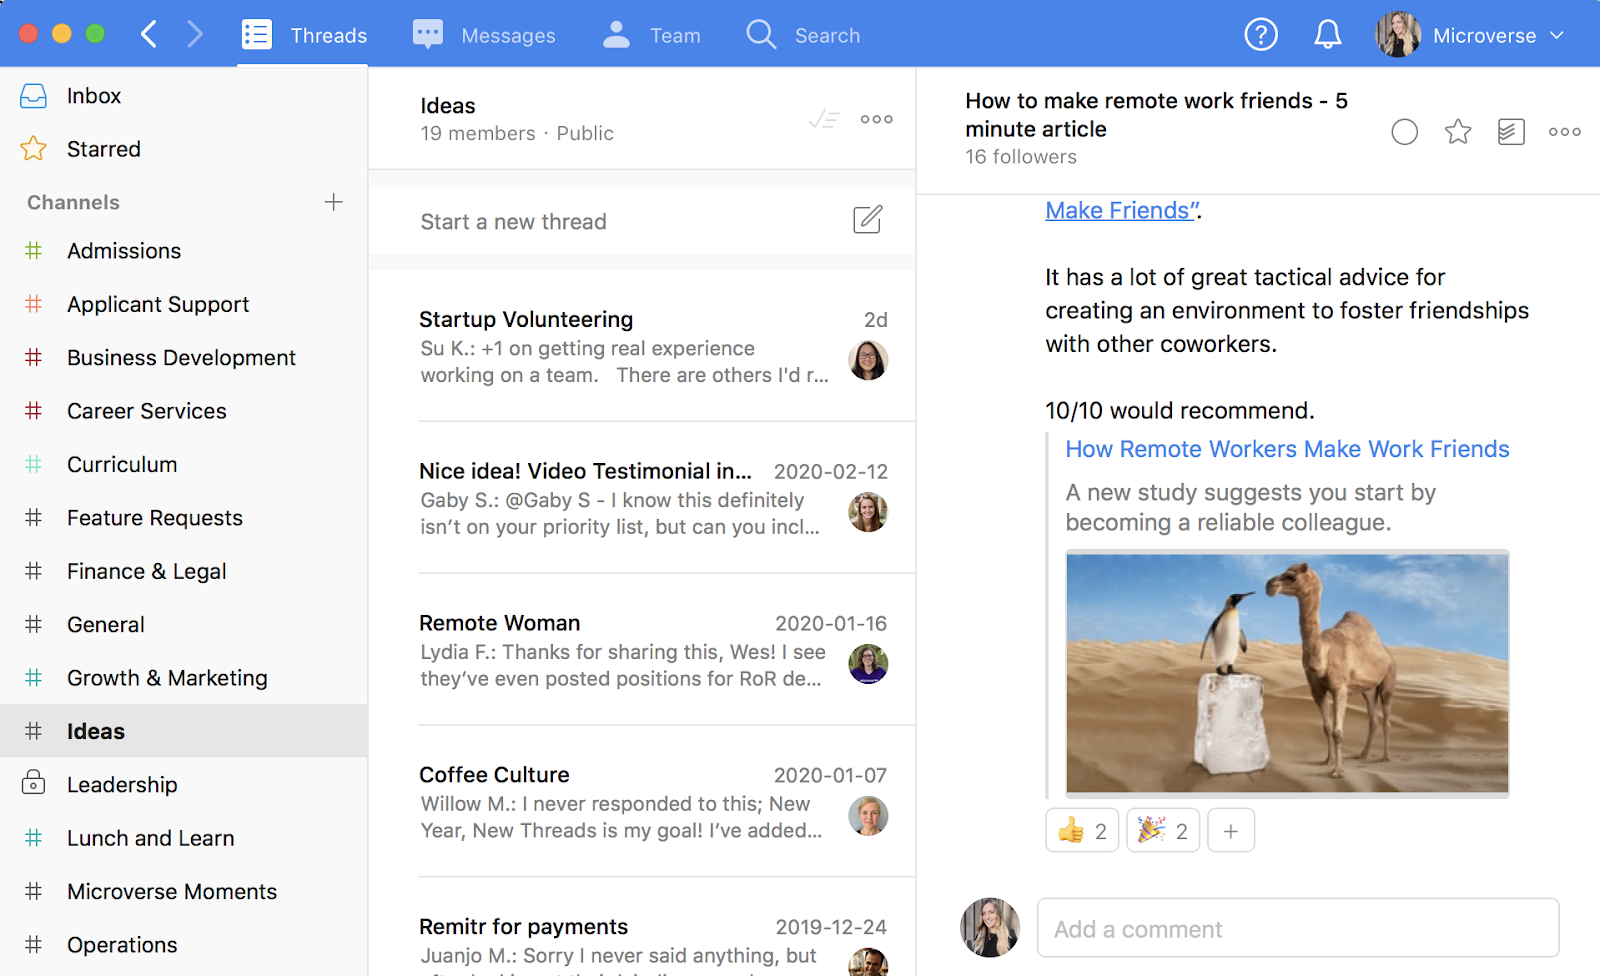The height and width of the screenshot is (976, 1600).
Task: Open the Business Development channel
Action: pyautogui.click(x=184, y=358)
